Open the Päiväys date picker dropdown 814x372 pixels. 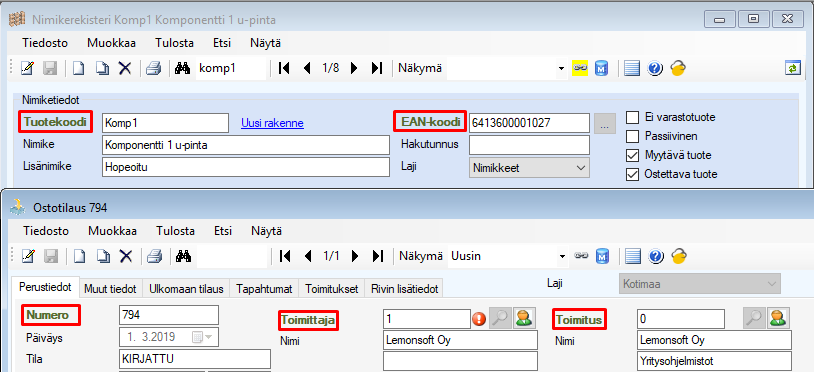(x=202, y=337)
